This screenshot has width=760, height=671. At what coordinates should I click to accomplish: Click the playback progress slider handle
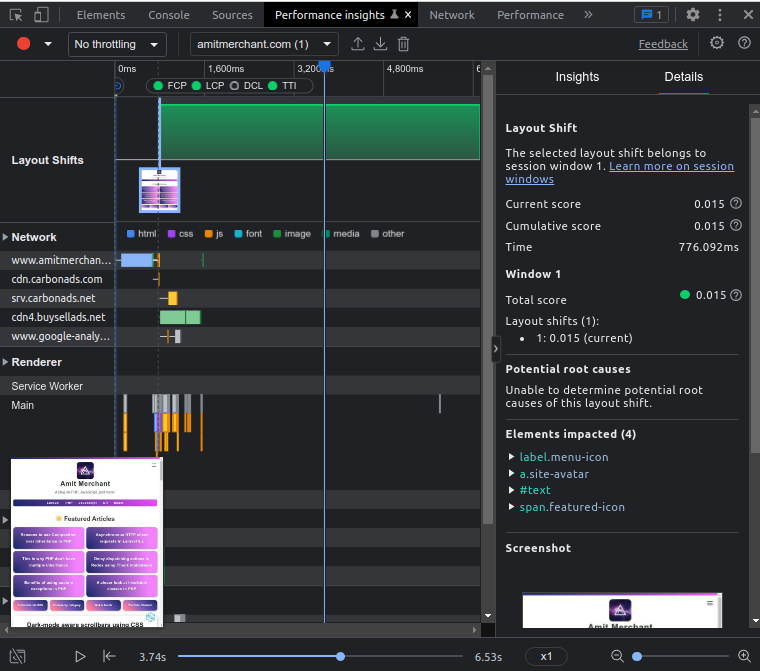(x=340, y=656)
